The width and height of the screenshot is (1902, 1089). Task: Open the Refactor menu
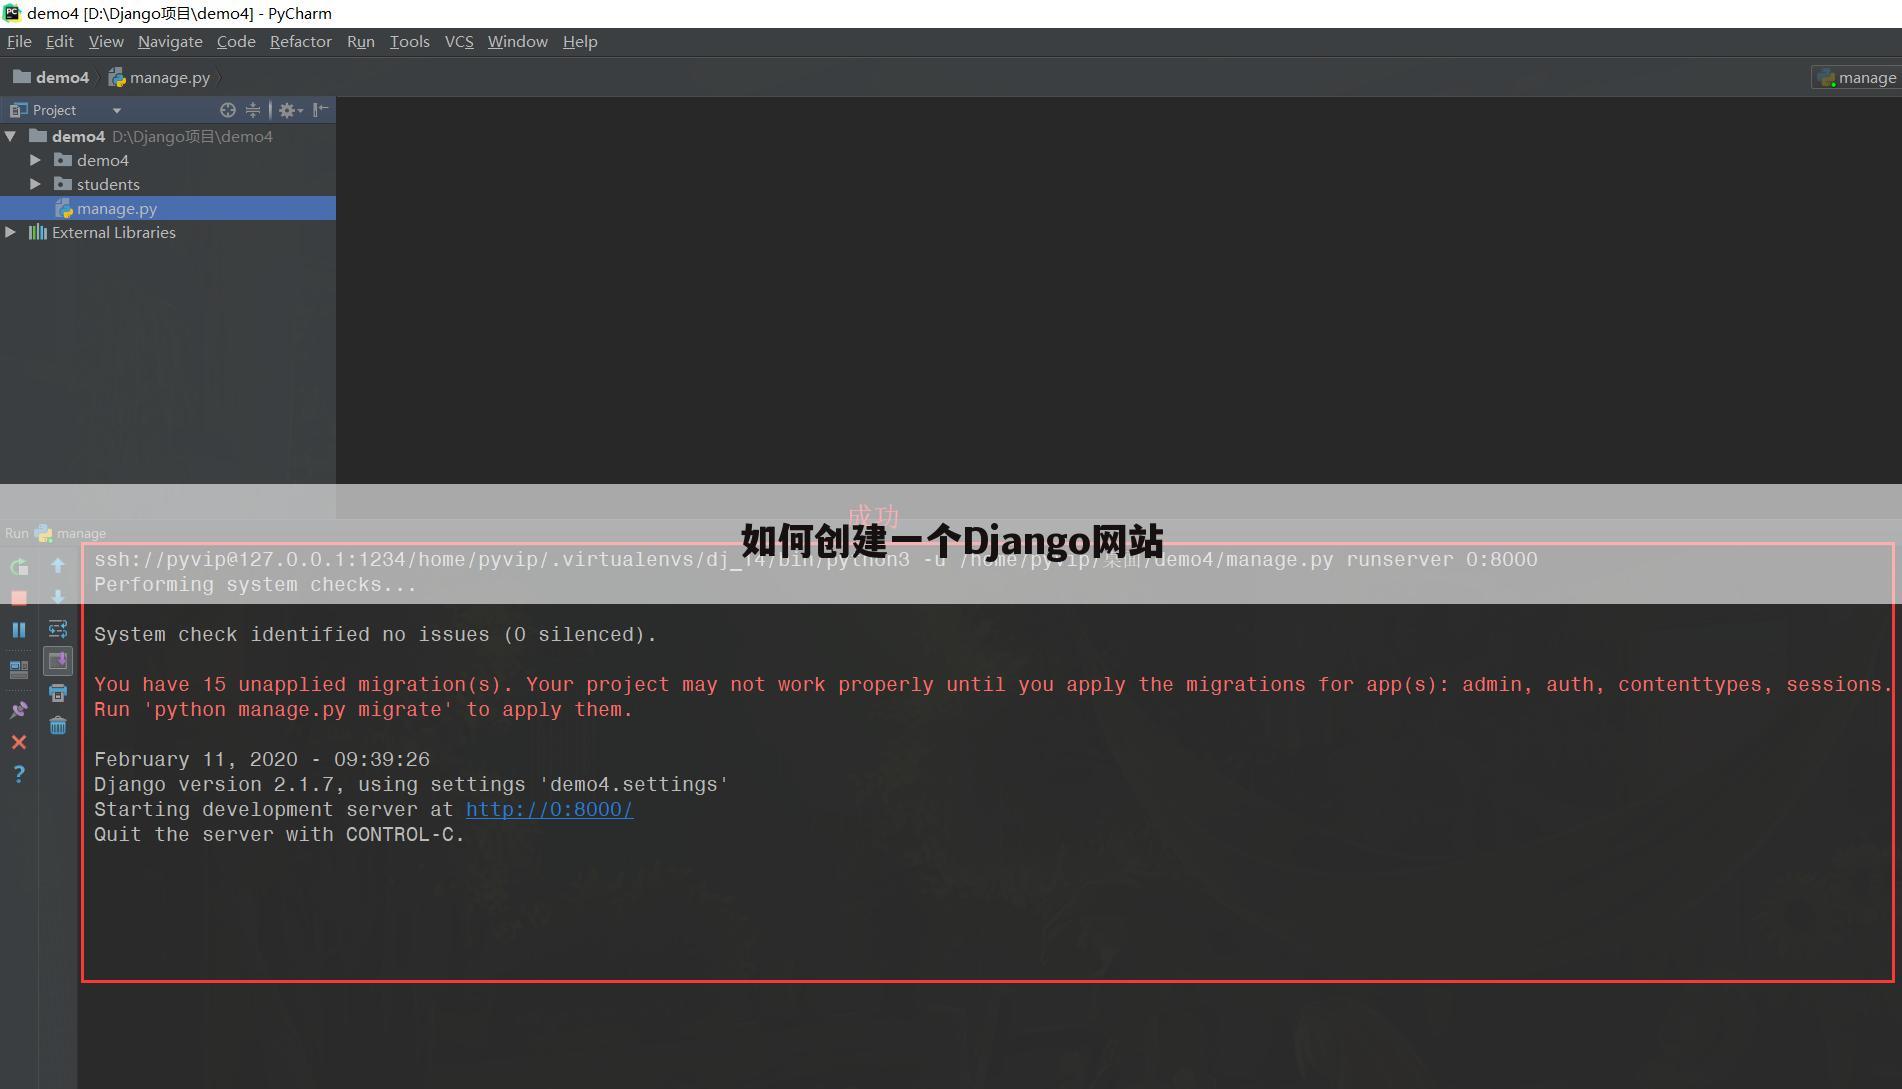click(x=300, y=41)
